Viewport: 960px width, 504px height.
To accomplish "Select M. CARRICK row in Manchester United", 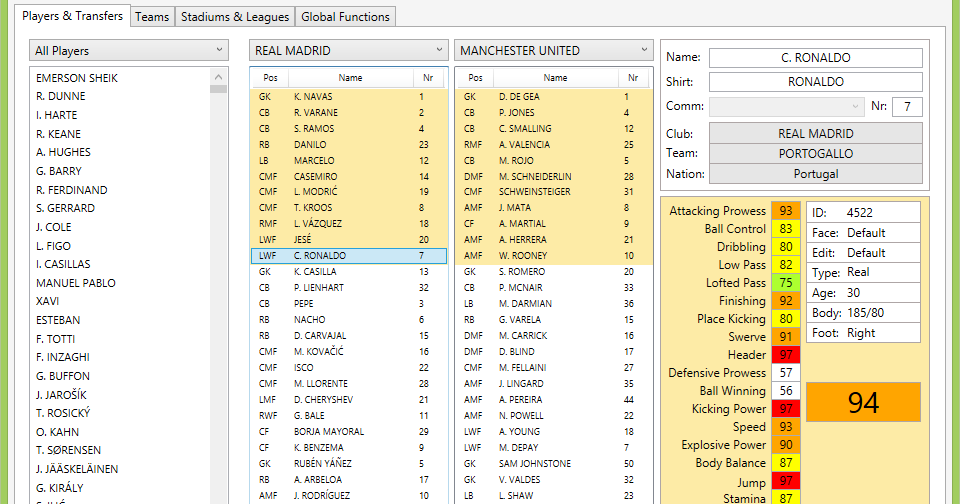I will point(554,336).
